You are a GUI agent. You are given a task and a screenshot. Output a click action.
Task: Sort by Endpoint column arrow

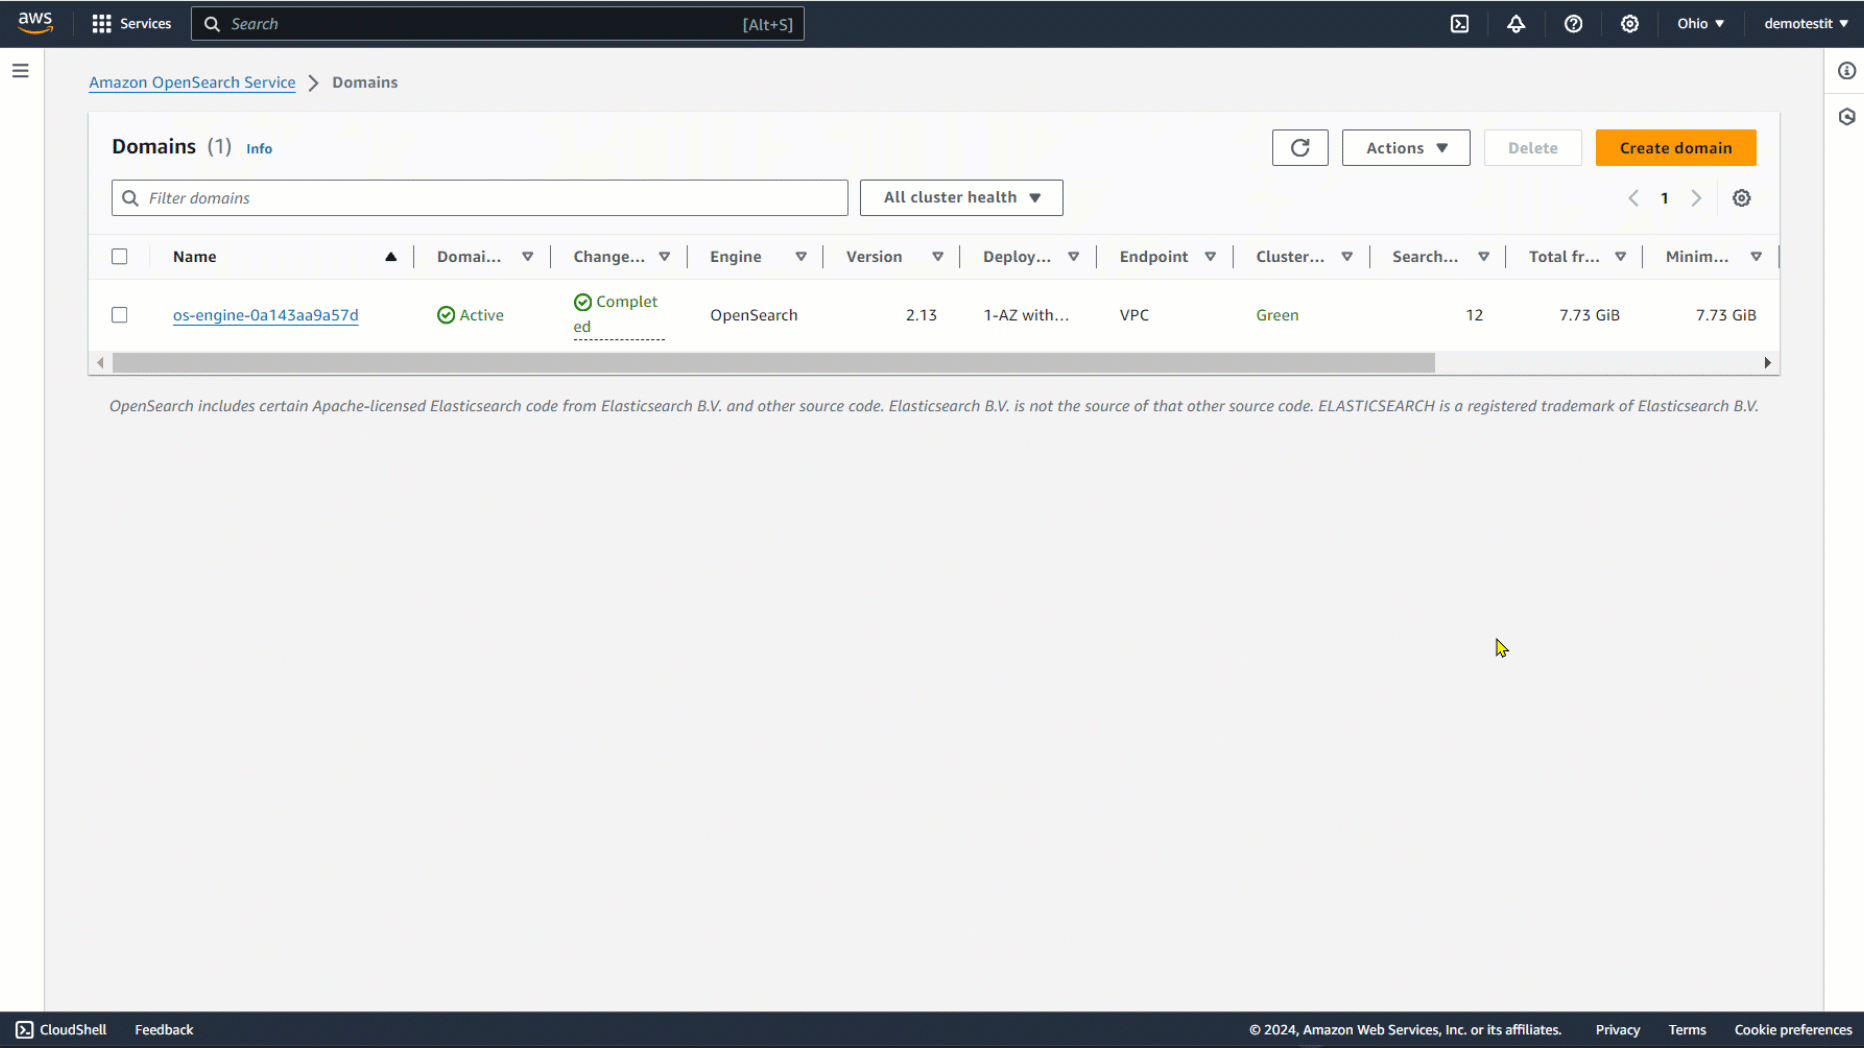tap(1210, 257)
